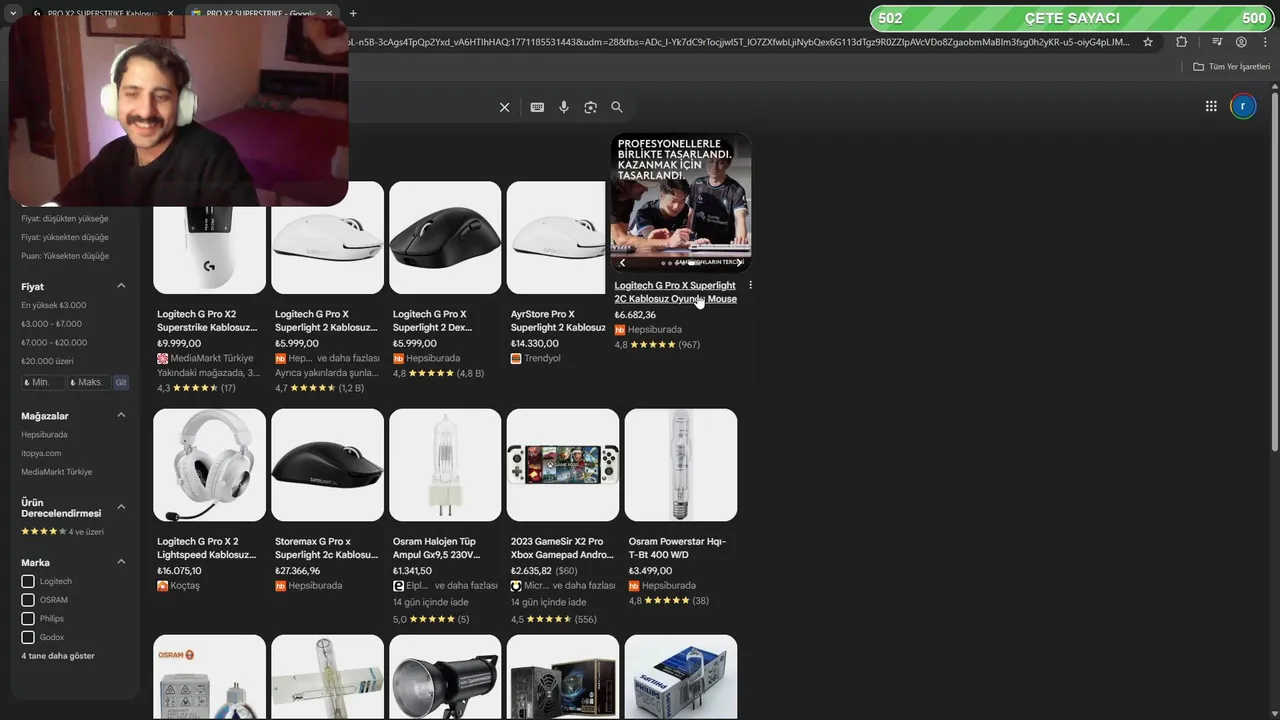Clear the Google search box text
The image size is (1280, 720).
coord(504,107)
